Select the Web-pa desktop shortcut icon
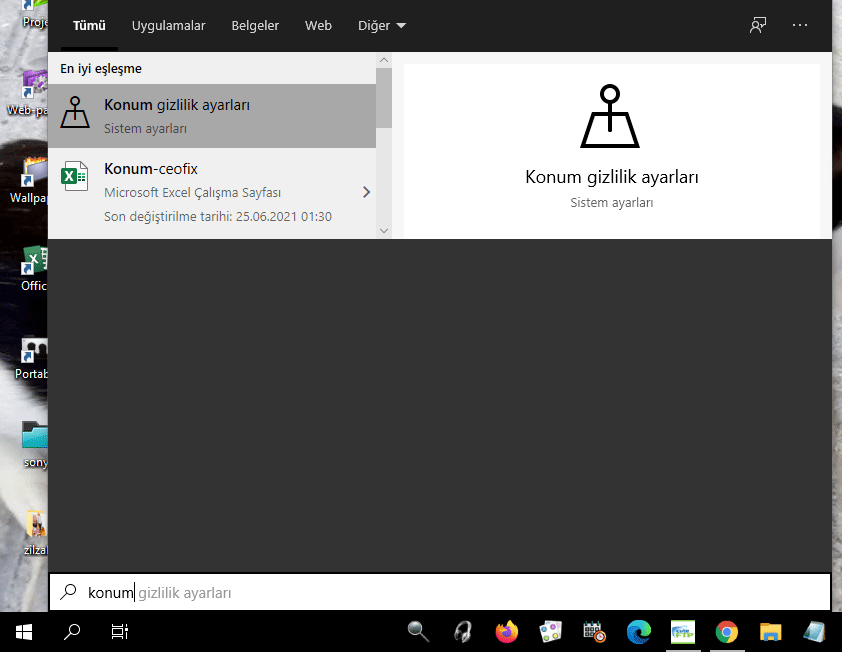Viewport: 842px width, 652px height. (x=30, y=94)
